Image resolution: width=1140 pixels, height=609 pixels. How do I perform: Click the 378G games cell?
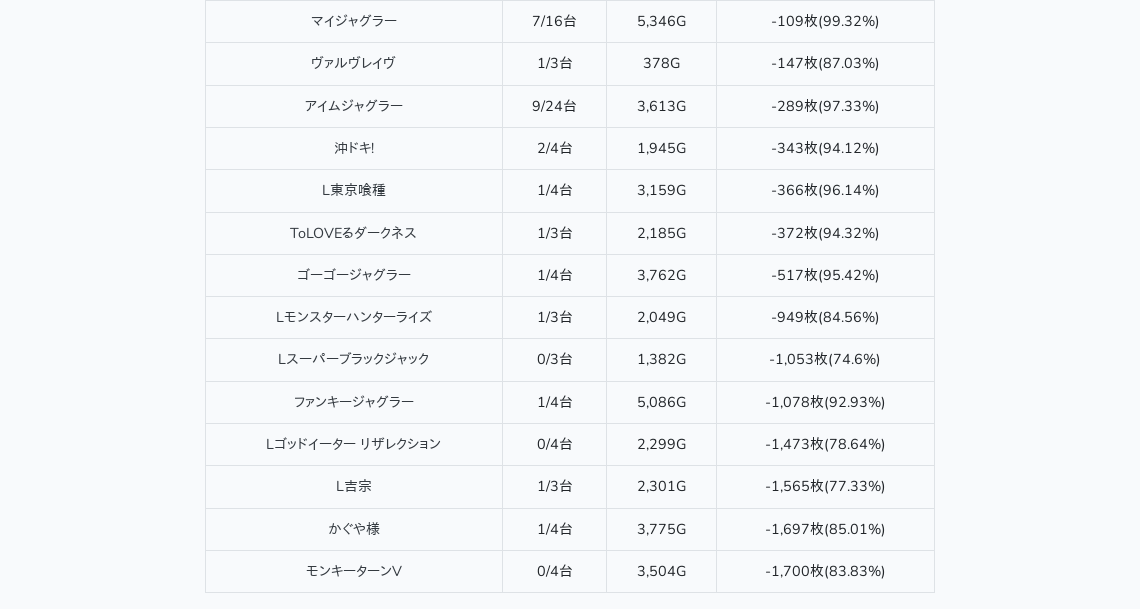(x=661, y=63)
